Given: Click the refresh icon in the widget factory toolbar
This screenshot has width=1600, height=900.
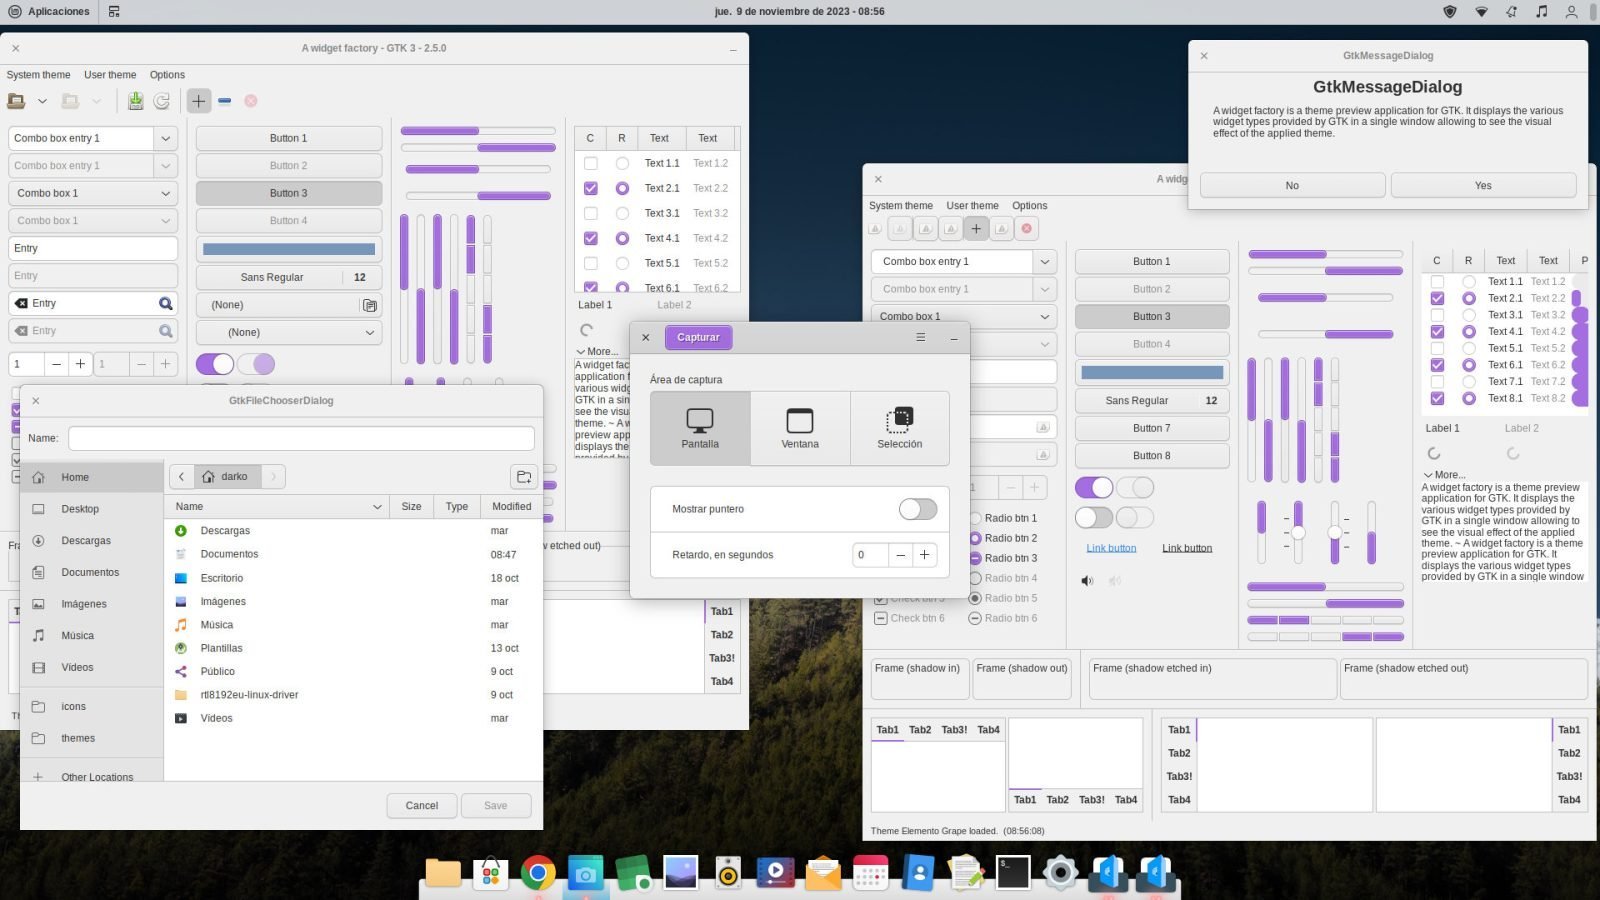Looking at the screenshot, I should (161, 101).
